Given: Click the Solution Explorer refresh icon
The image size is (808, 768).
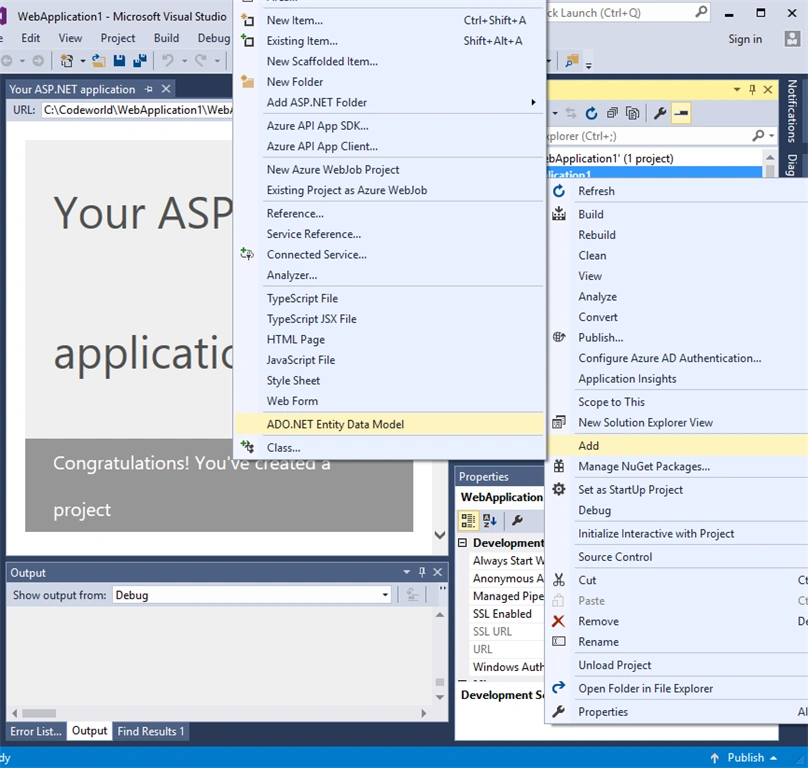Looking at the screenshot, I should (x=591, y=113).
